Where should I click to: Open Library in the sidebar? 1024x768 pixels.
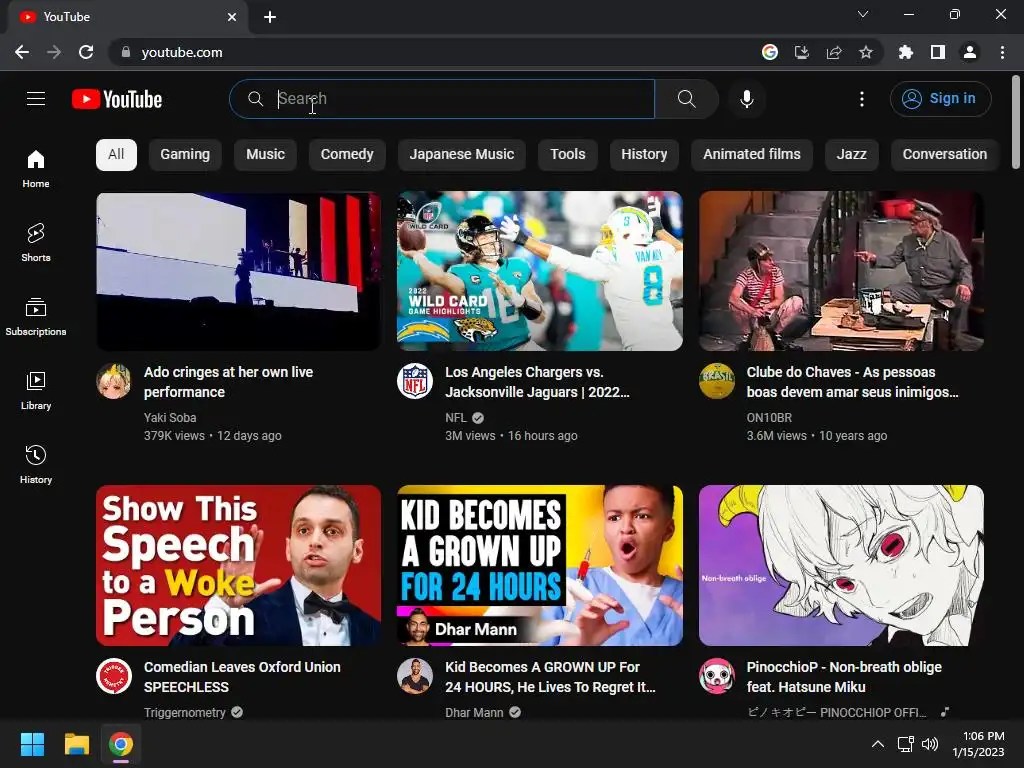pyautogui.click(x=36, y=390)
